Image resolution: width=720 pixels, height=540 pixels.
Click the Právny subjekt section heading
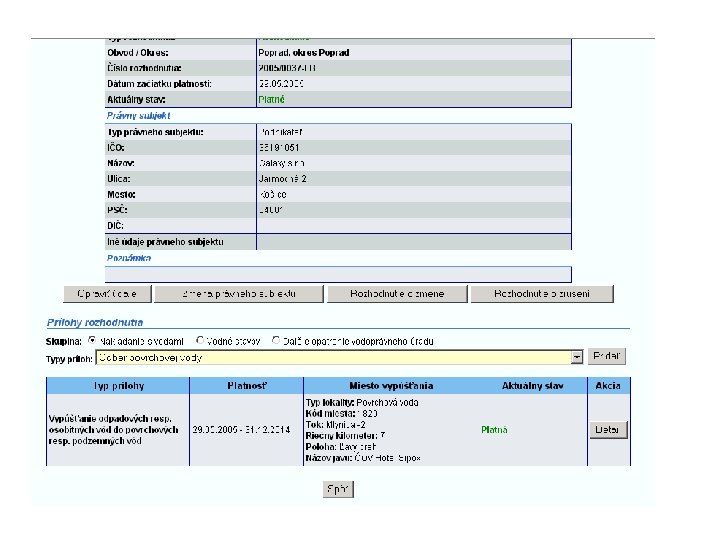(x=138, y=116)
